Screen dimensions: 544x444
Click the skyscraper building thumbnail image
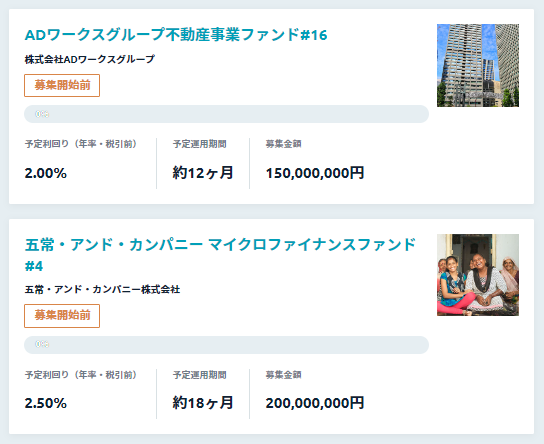[x=478, y=65]
